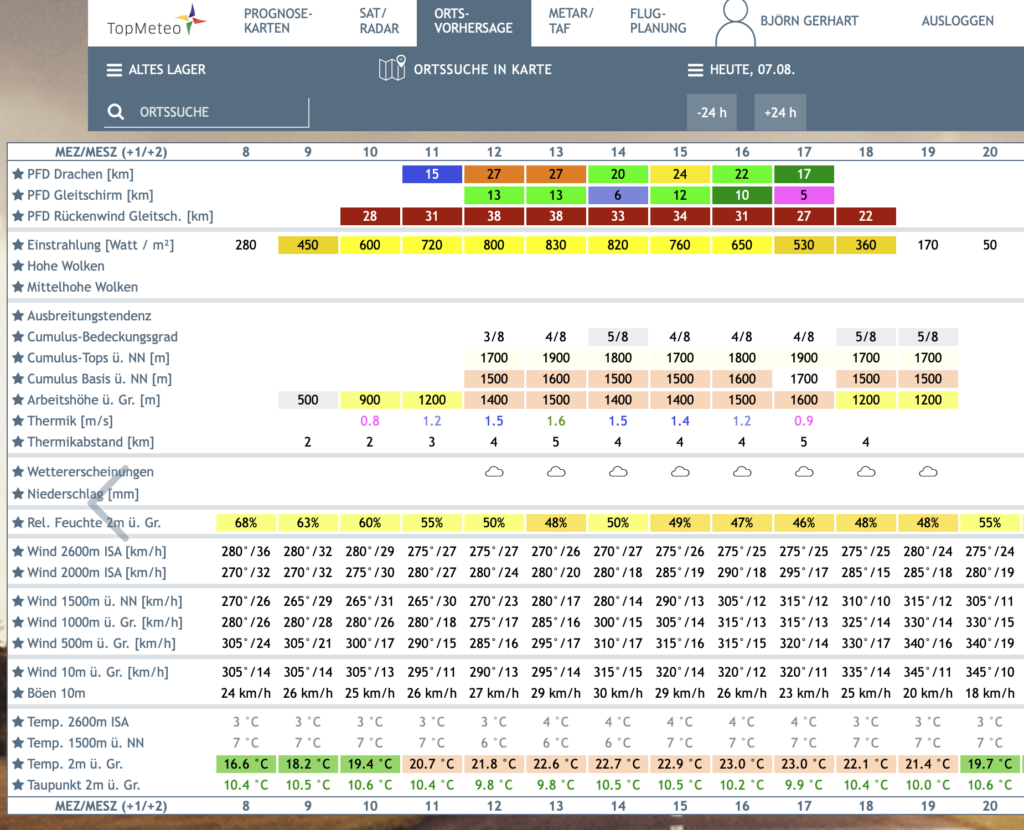Click the +24 h button
The image size is (1024, 830).
(x=780, y=112)
